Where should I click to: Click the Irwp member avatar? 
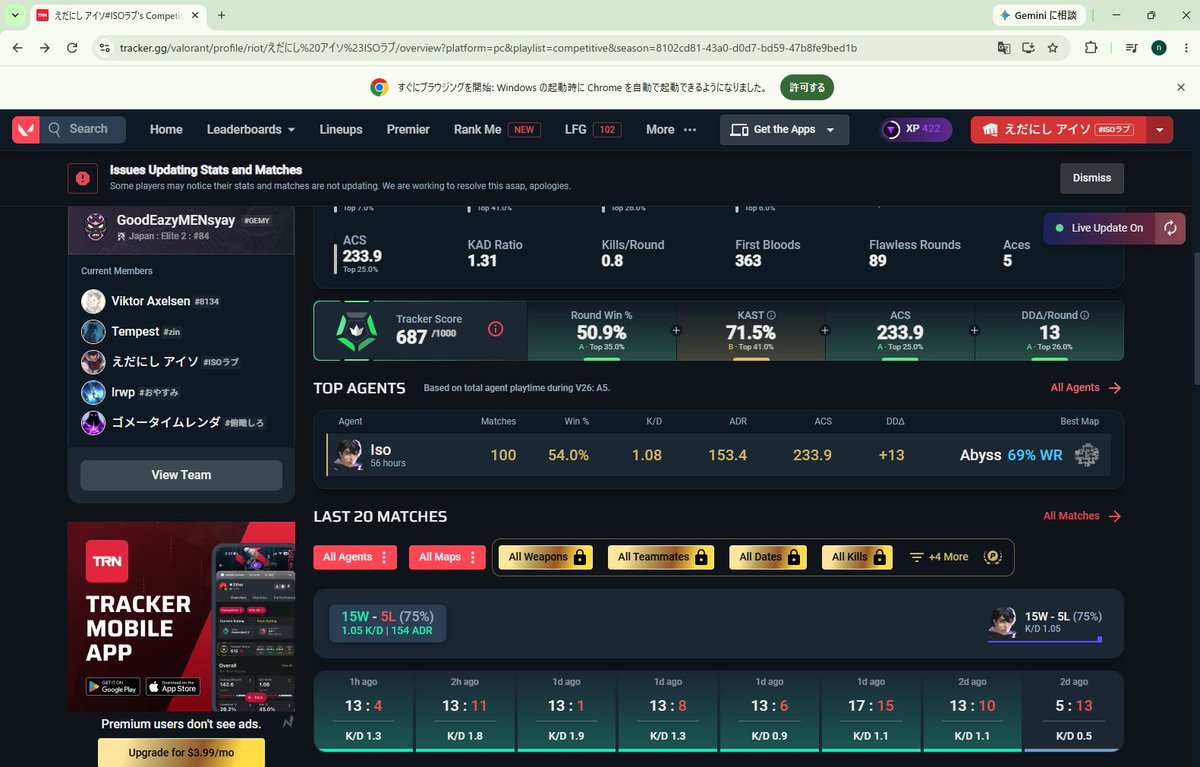tap(93, 392)
